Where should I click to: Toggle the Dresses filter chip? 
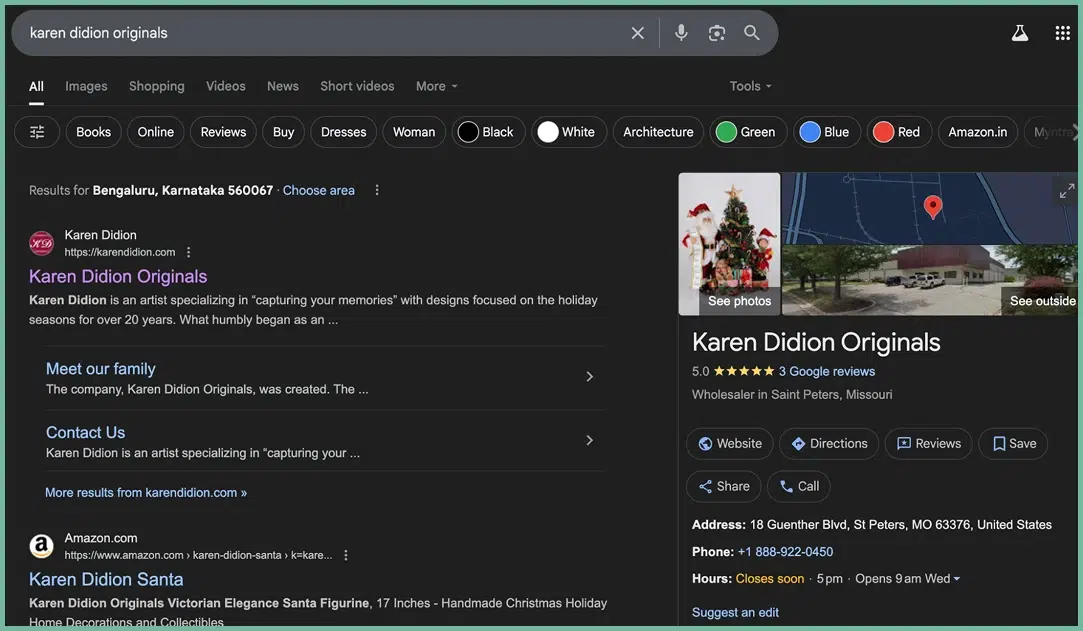(x=343, y=132)
